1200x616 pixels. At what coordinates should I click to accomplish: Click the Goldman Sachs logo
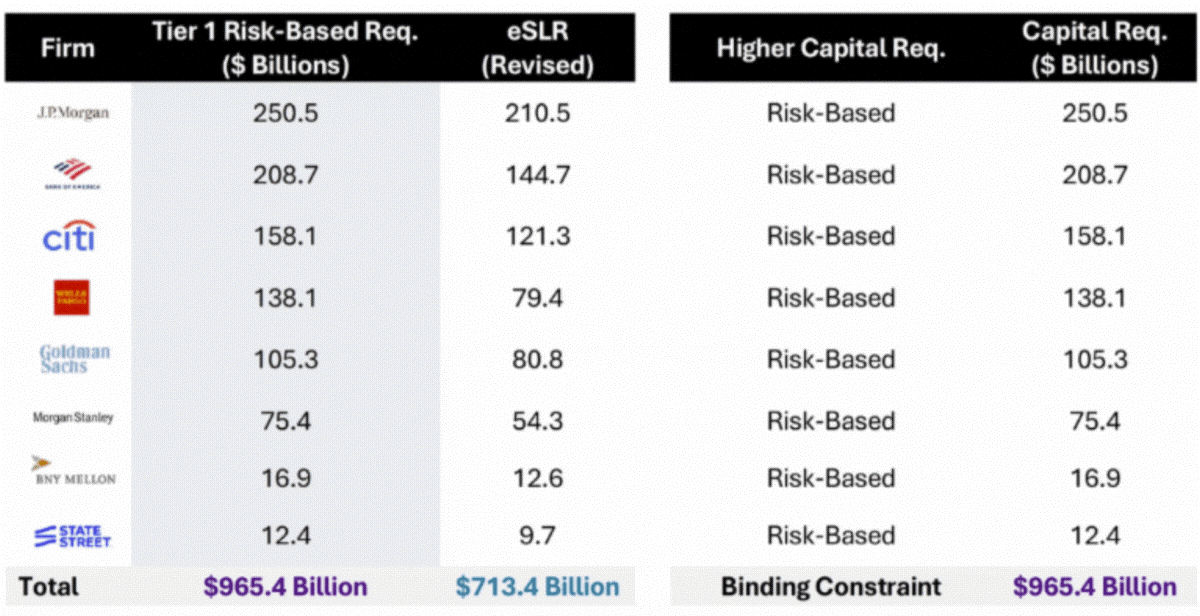tap(74, 359)
